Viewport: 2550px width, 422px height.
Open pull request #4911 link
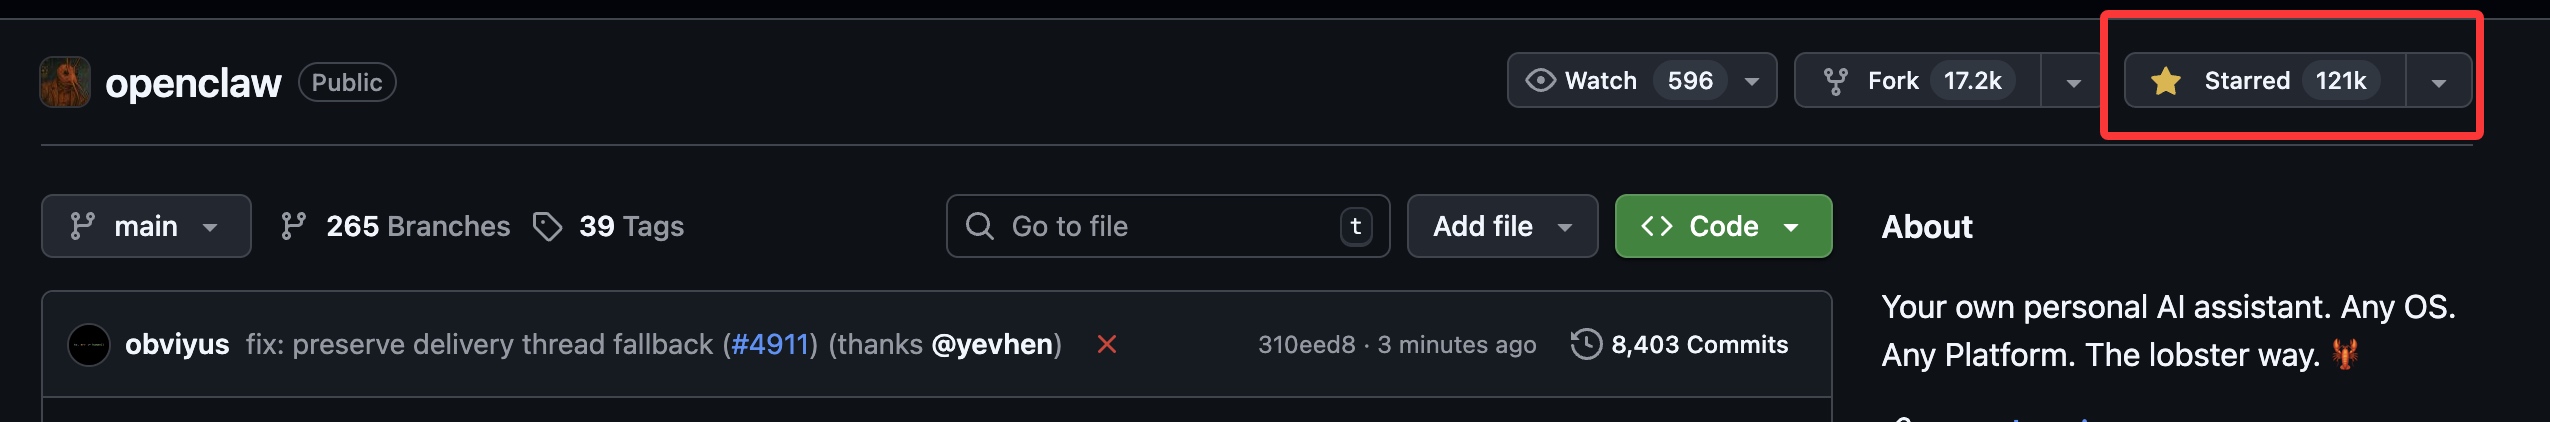769,345
